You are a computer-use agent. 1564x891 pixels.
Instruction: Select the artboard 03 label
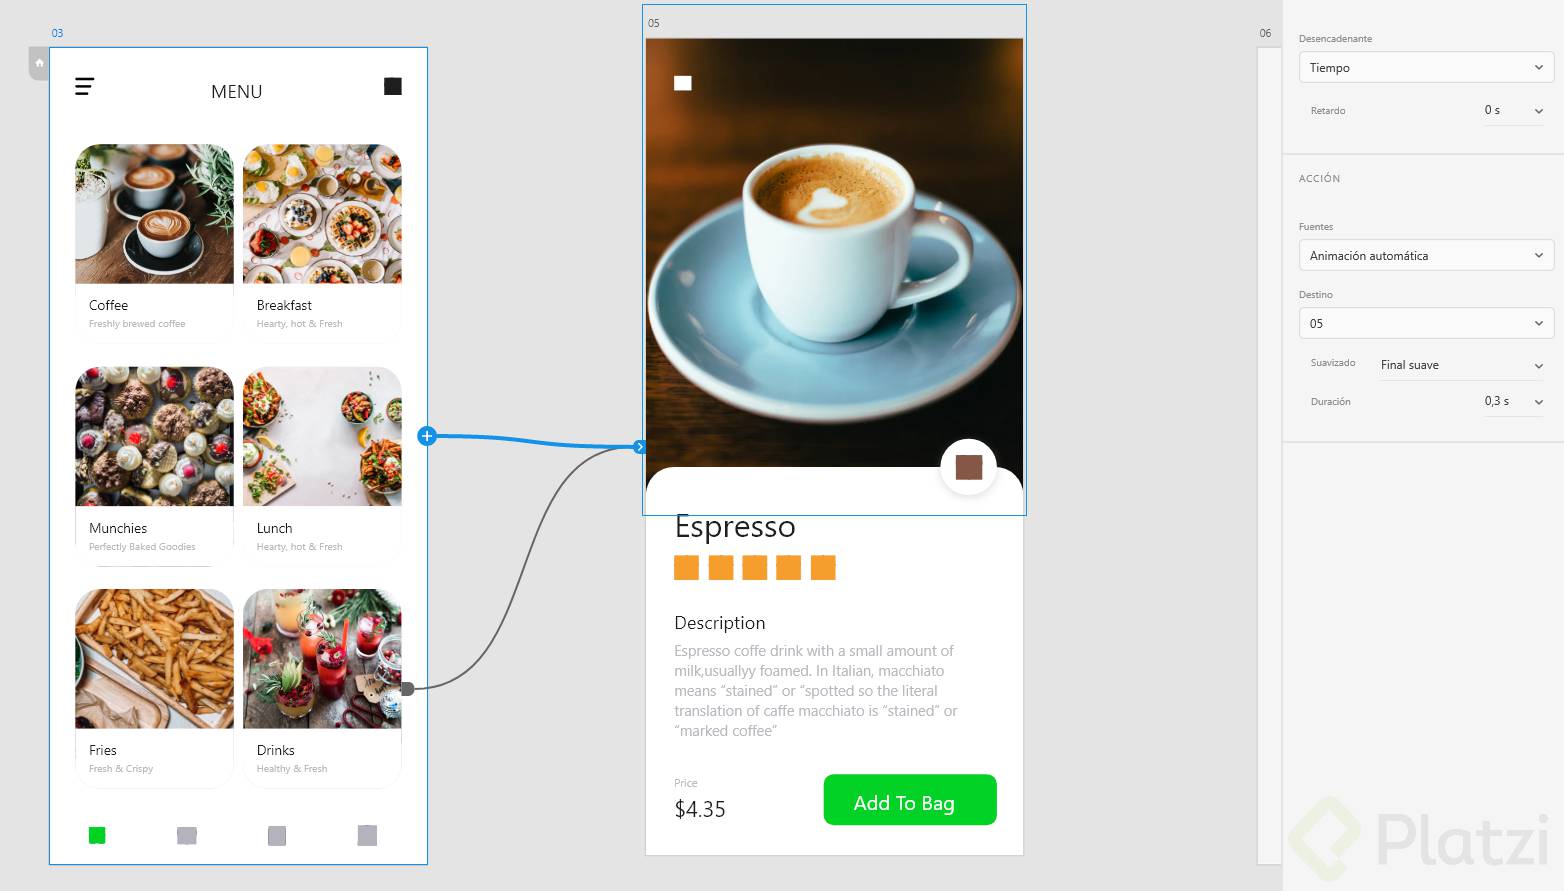(57, 33)
